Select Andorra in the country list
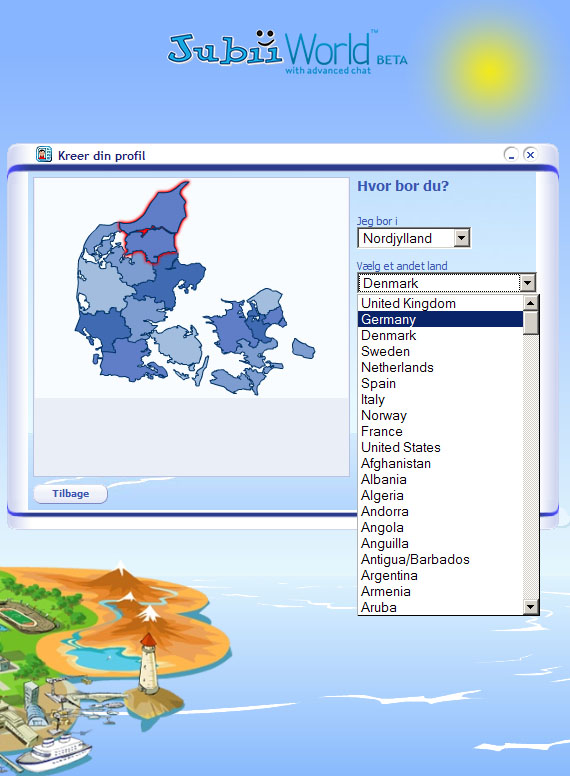 point(440,511)
